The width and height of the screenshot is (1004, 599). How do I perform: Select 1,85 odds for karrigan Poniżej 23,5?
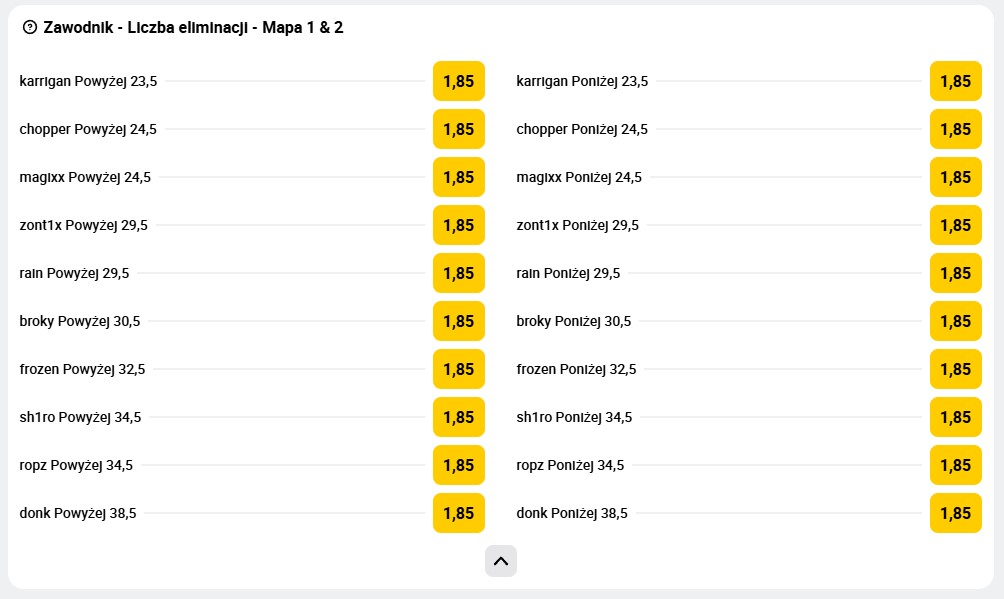click(x=955, y=81)
